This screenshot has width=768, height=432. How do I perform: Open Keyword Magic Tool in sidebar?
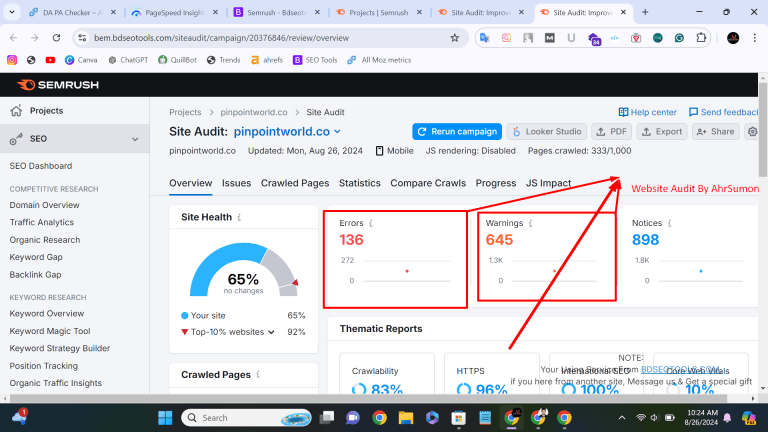(50, 331)
